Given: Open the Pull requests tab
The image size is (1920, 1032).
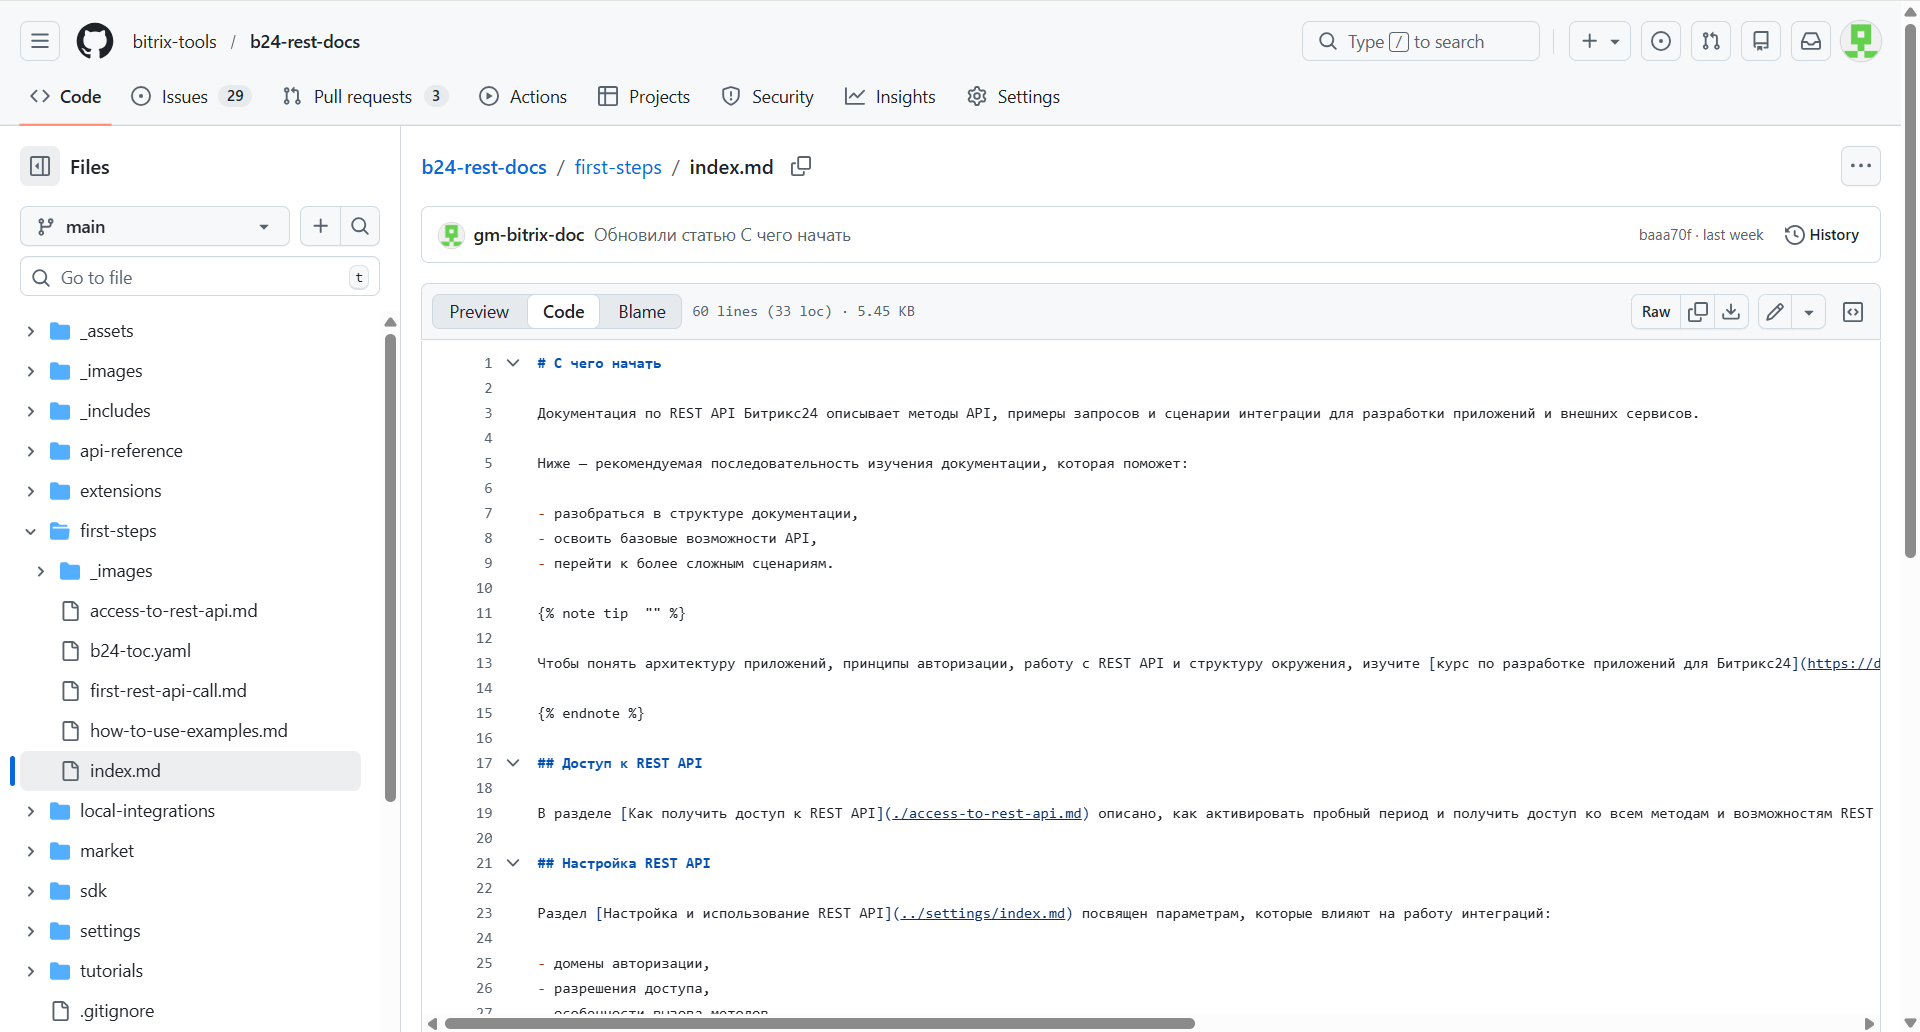Looking at the screenshot, I should pyautogui.click(x=362, y=97).
